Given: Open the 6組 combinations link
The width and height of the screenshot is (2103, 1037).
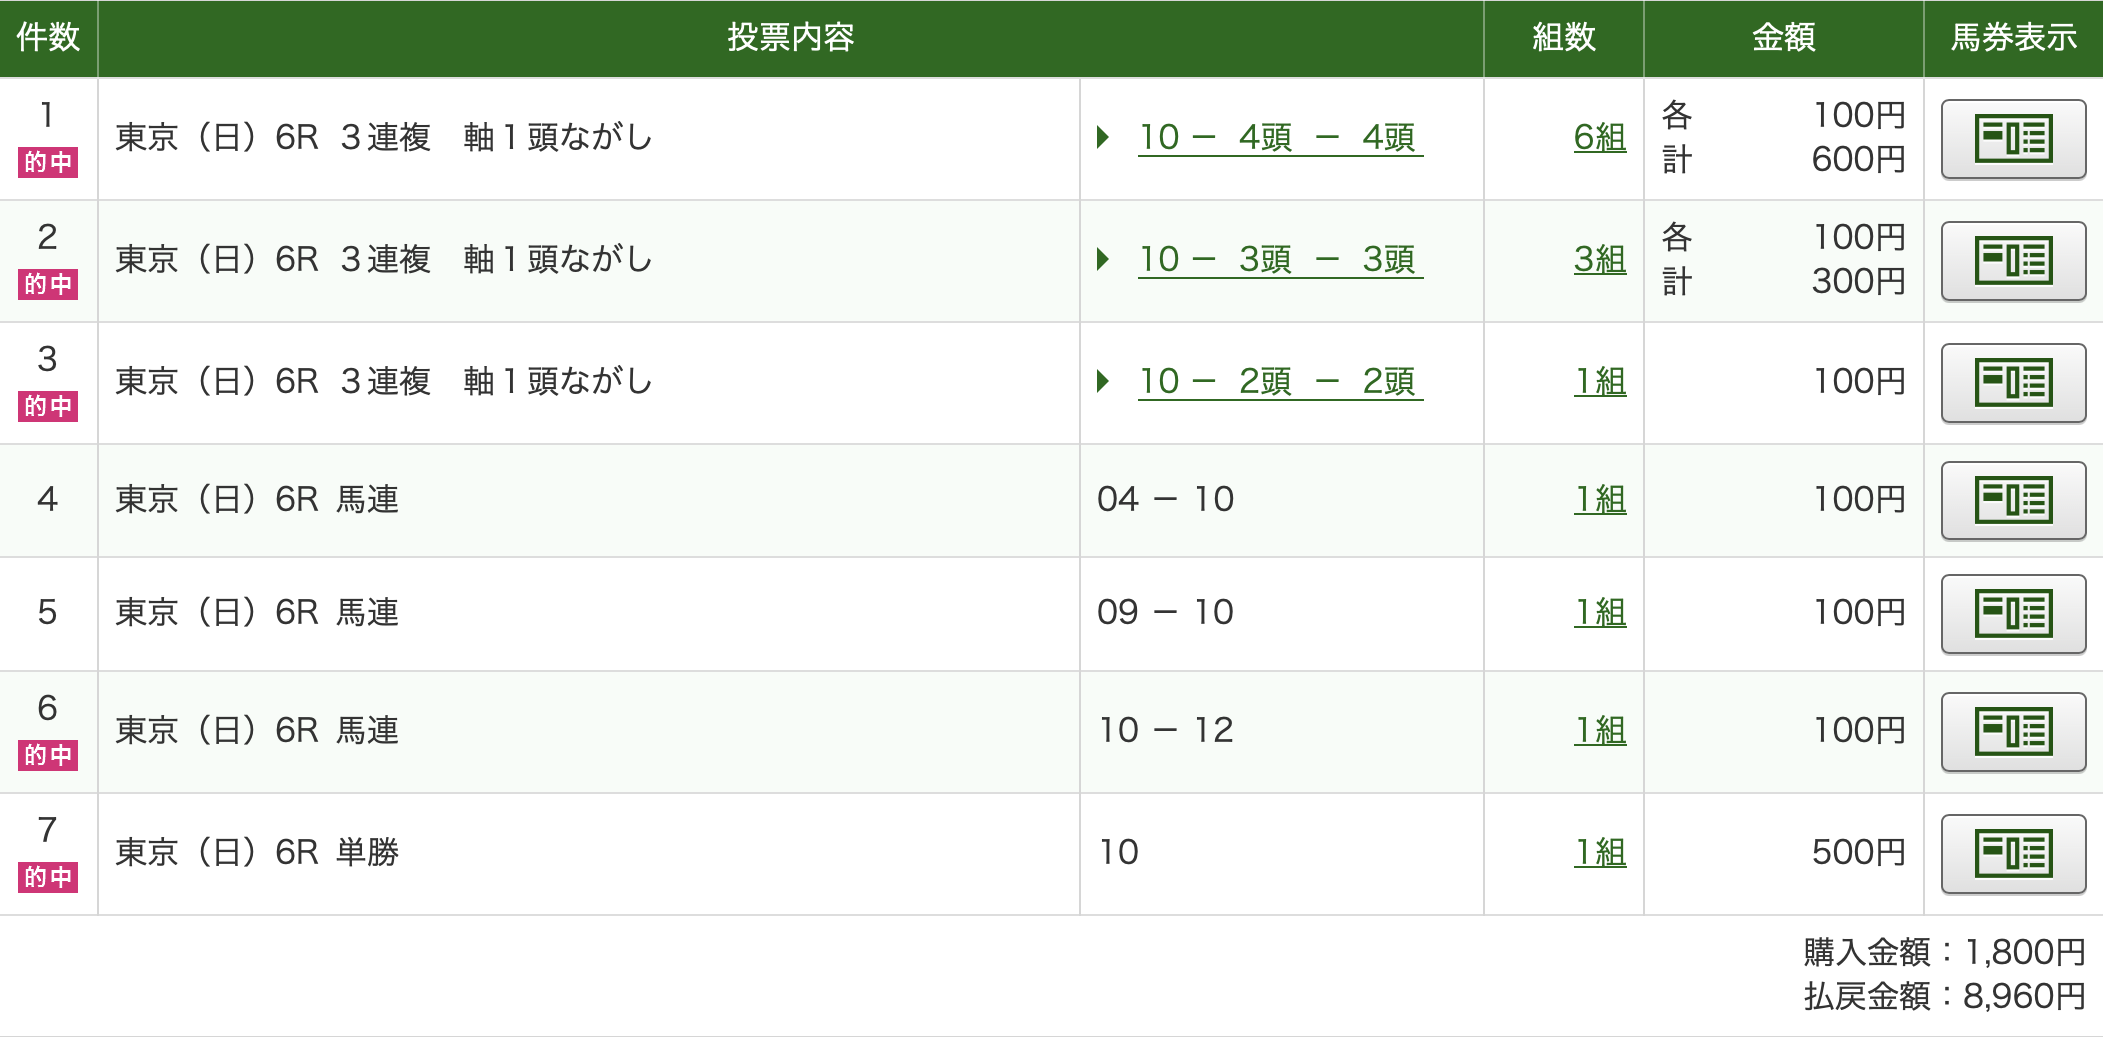Looking at the screenshot, I should click(x=1600, y=137).
